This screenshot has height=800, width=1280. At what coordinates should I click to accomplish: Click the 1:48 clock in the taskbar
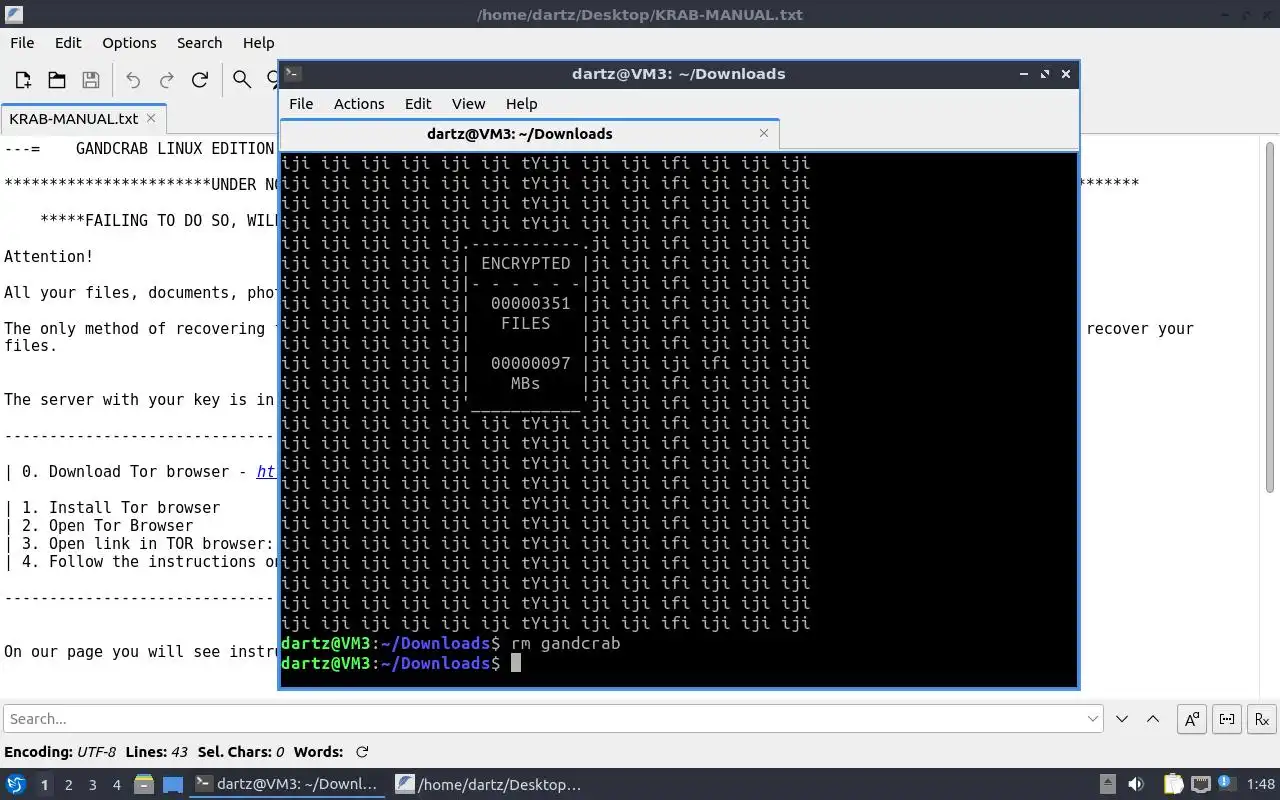(1261, 784)
